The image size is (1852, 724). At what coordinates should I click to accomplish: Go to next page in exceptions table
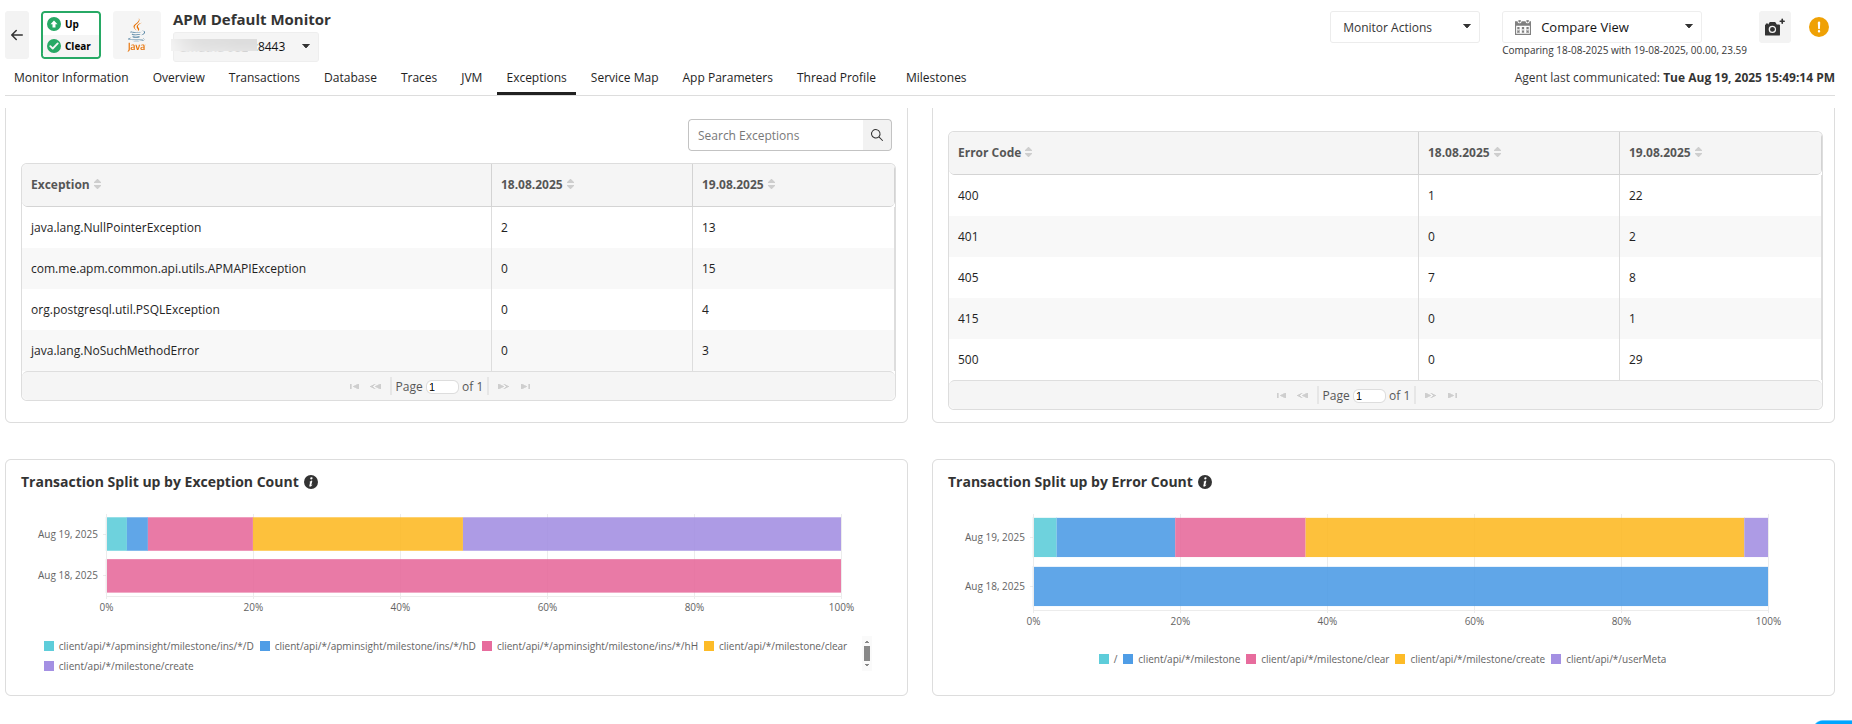tap(503, 387)
